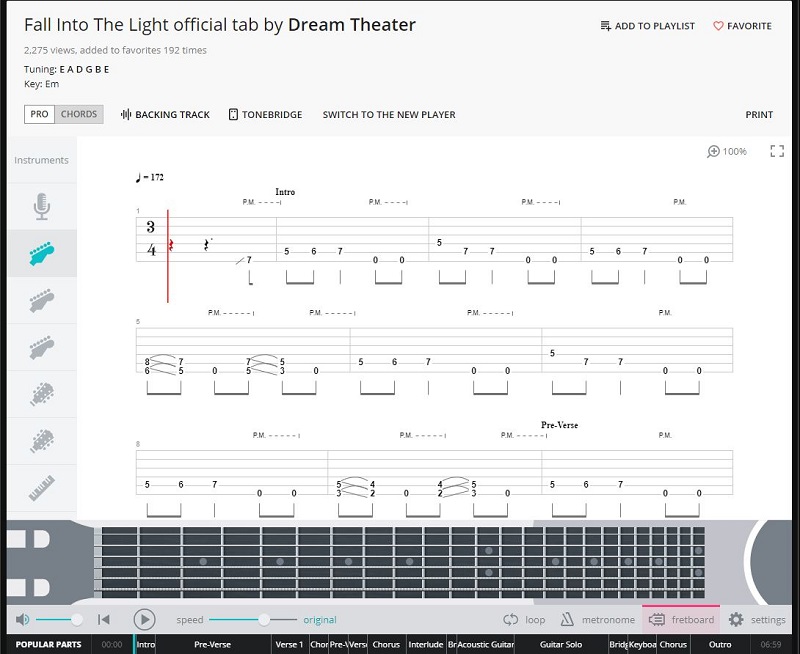Enter fullscreen tab view

pos(777,151)
